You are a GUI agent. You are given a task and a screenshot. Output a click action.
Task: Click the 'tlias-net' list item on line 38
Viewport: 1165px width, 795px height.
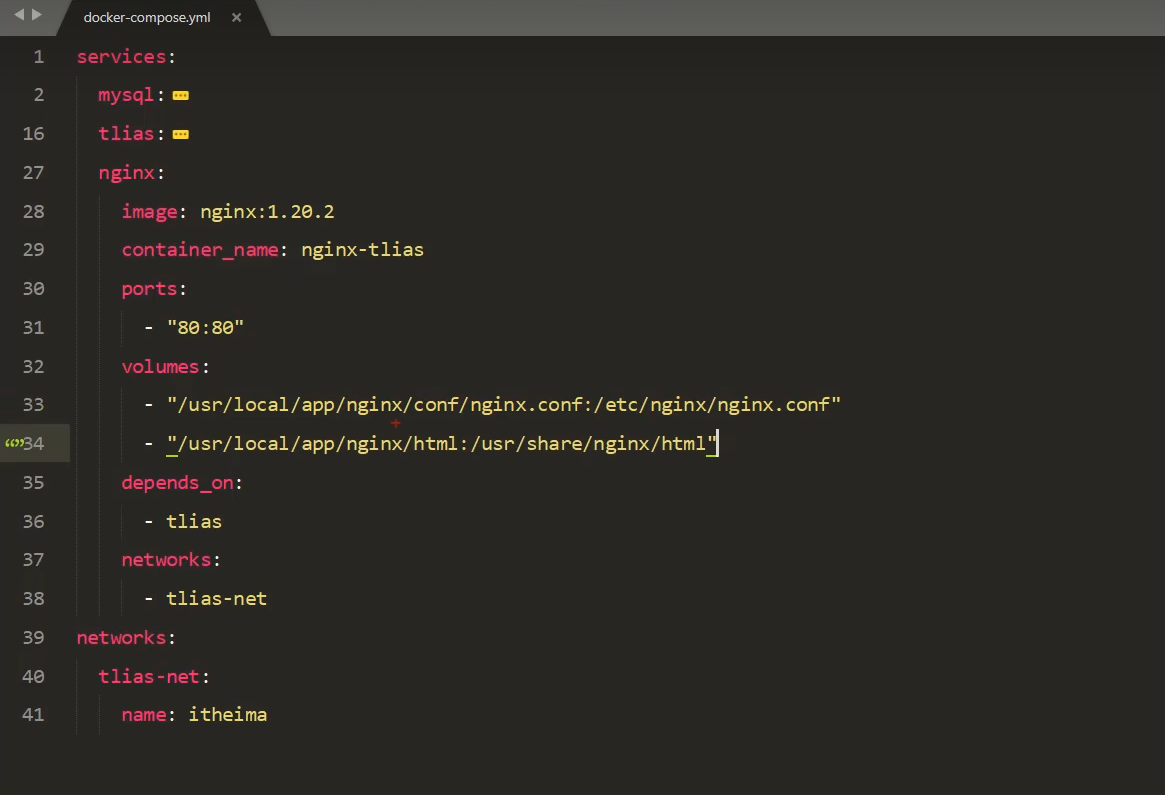[216, 599]
